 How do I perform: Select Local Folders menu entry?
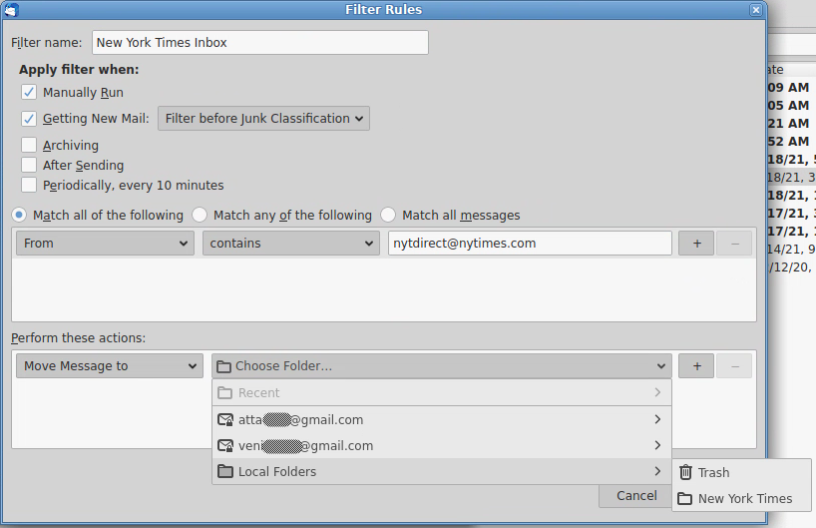pos(442,471)
